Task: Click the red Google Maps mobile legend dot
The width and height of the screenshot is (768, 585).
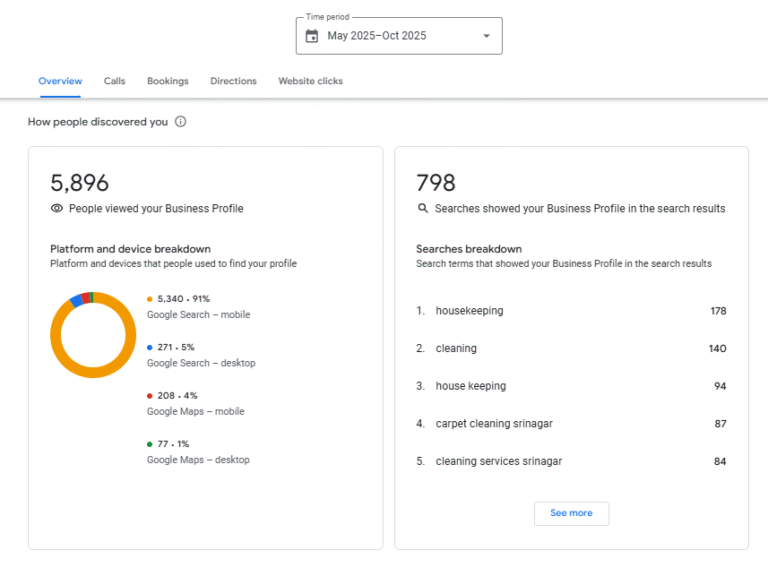Action: pyautogui.click(x=150, y=396)
